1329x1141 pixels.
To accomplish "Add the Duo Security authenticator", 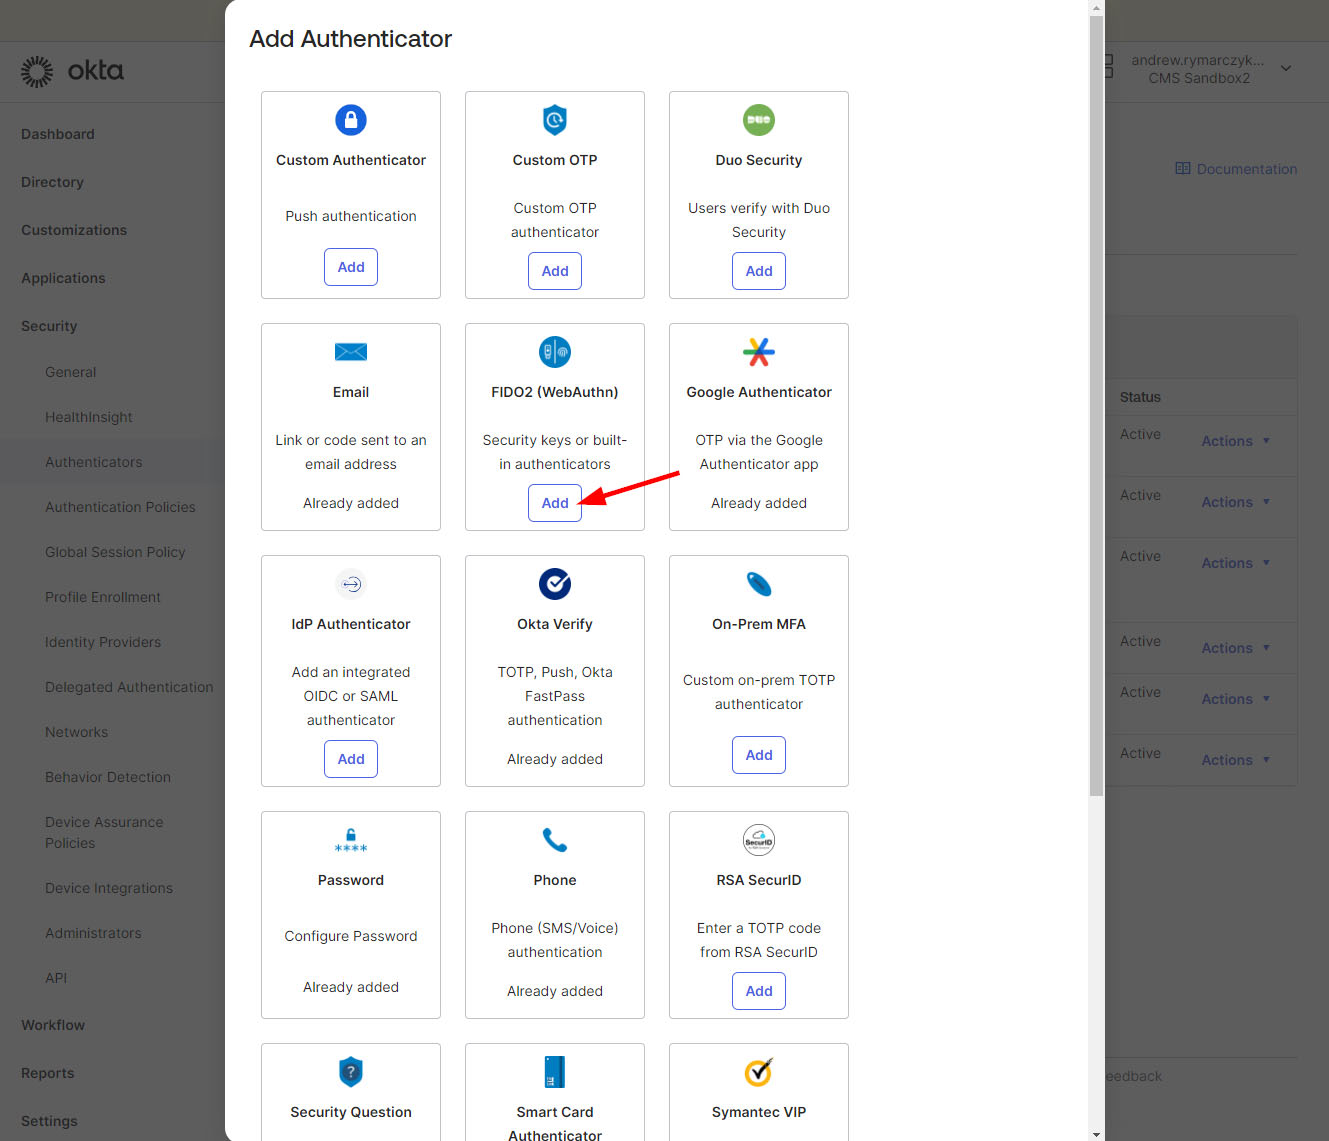I will pos(758,271).
